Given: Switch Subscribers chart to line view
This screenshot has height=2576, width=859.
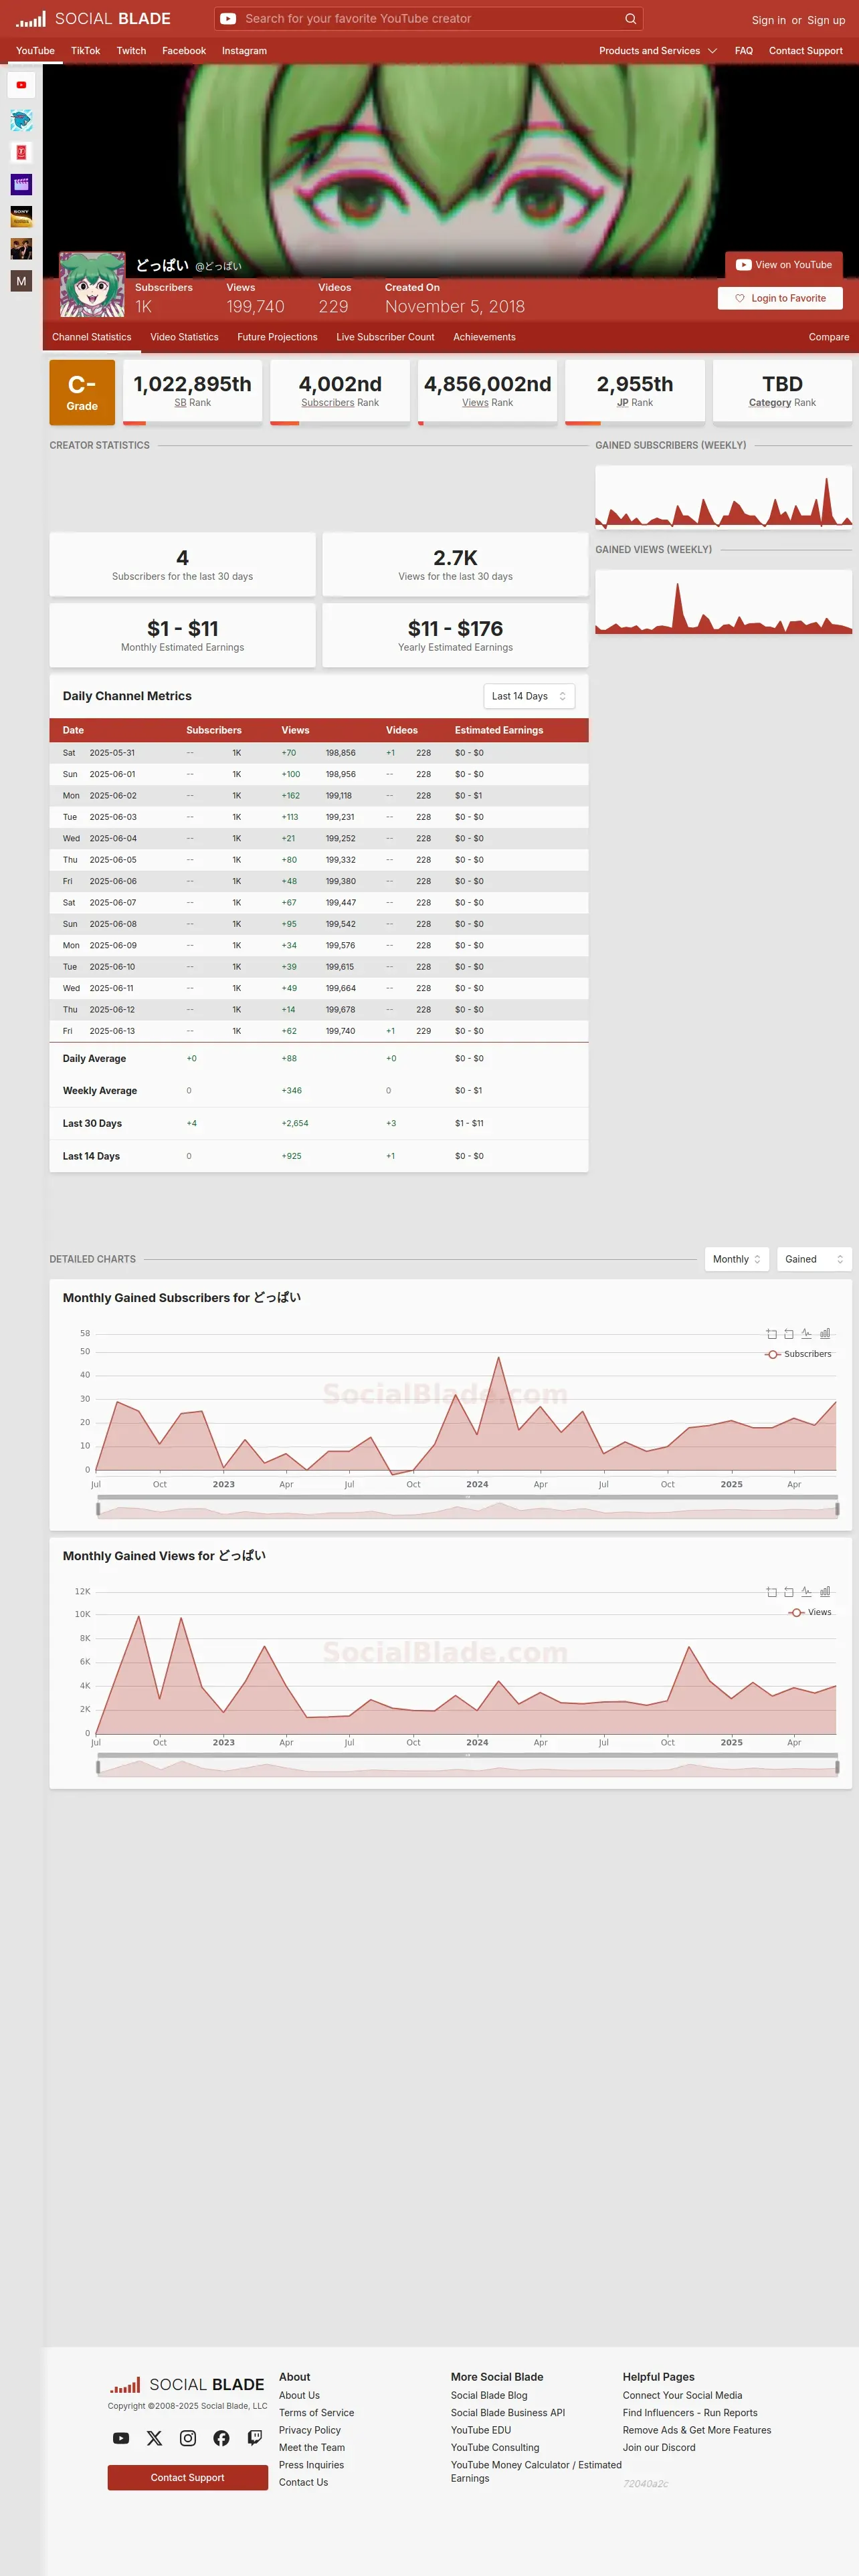Looking at the screenshot, I should [x=807, y=1334].
